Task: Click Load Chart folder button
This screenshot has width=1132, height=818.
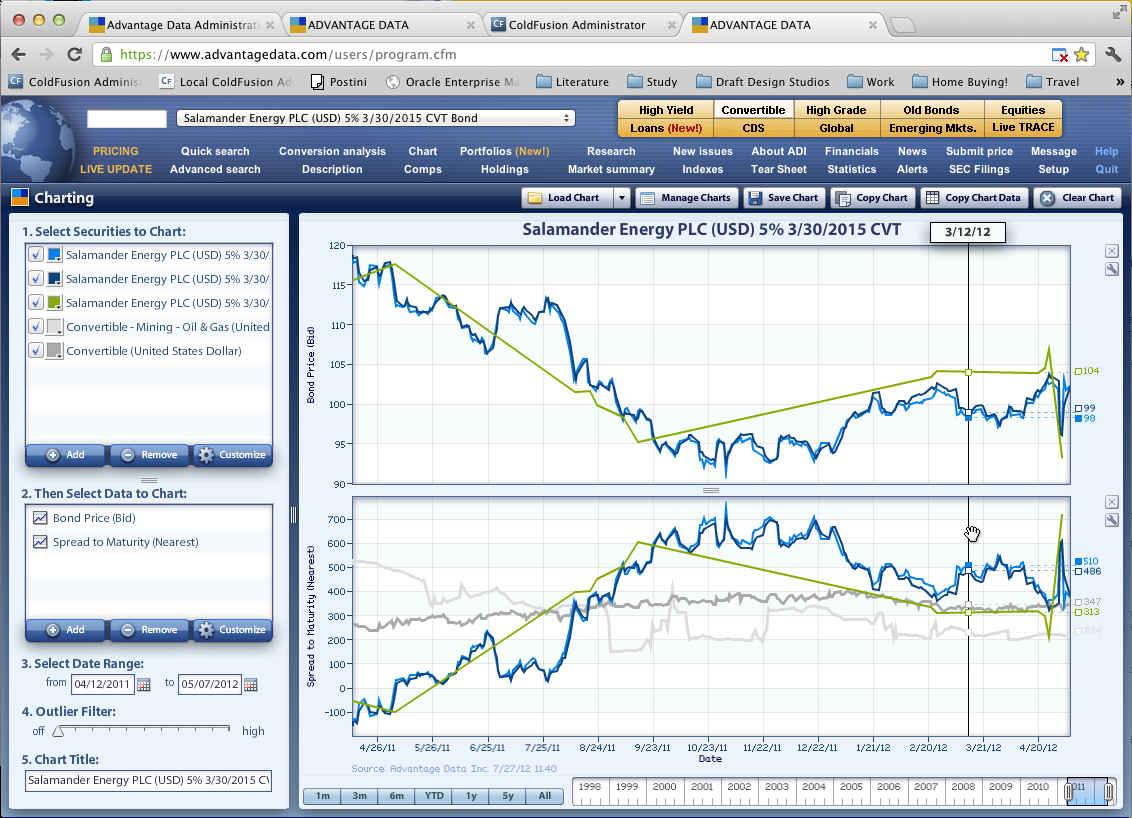Action: tap(567, 198)
